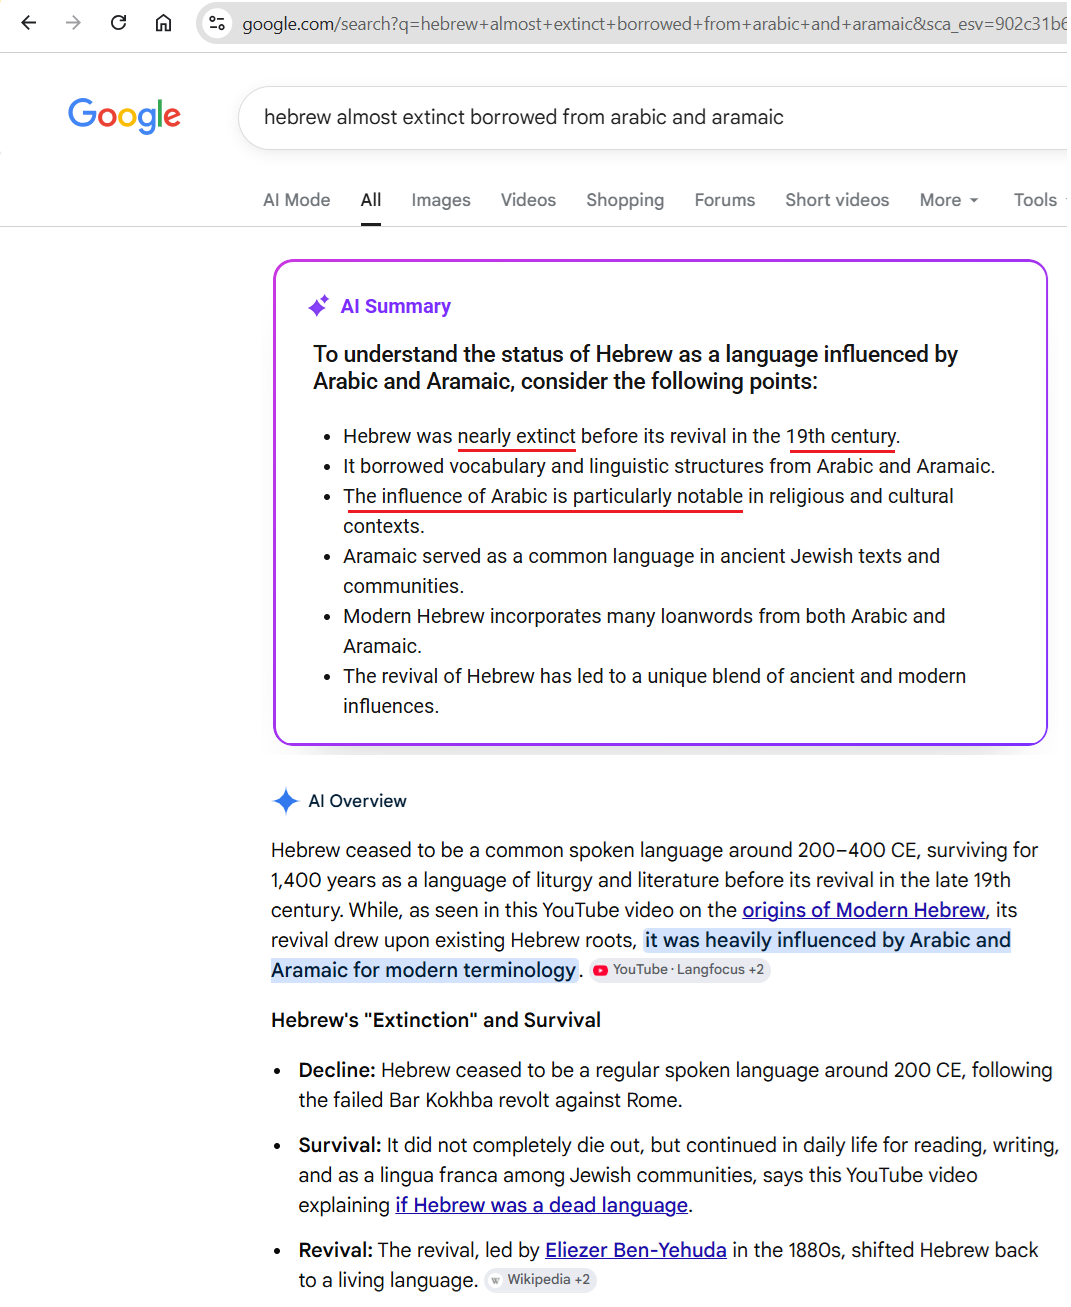Click the 'AI Overview' label

tap(357, 801)
